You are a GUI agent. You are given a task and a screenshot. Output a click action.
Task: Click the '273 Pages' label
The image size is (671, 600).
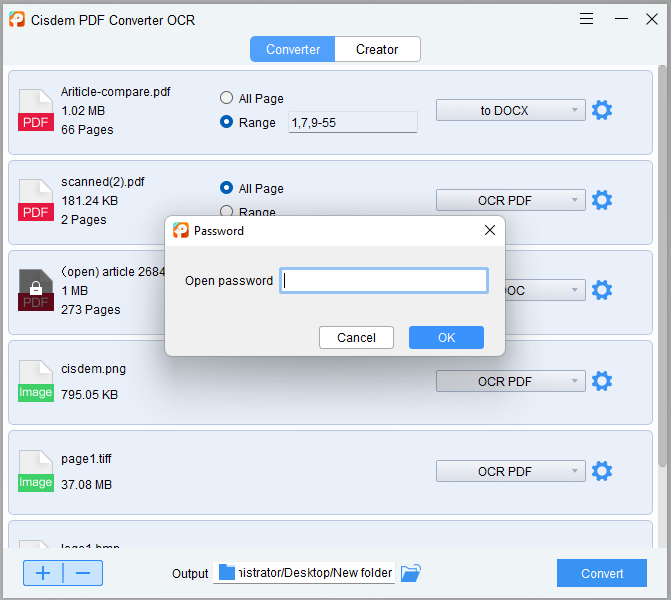[90, 309]
